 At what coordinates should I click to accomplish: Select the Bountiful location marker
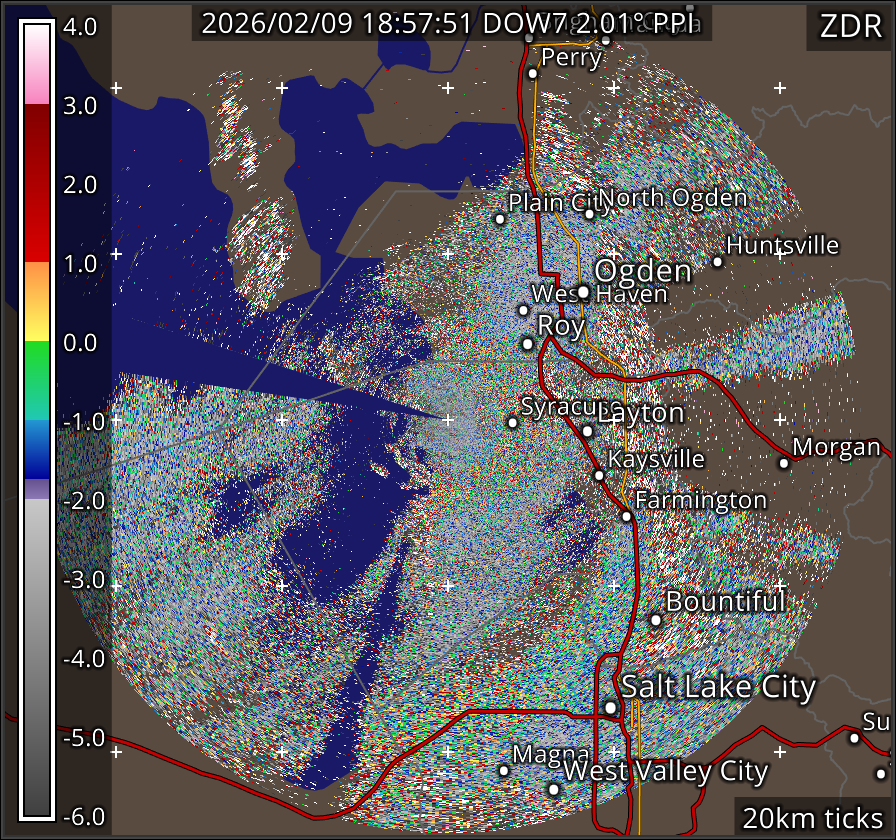(x=656, y=620)
